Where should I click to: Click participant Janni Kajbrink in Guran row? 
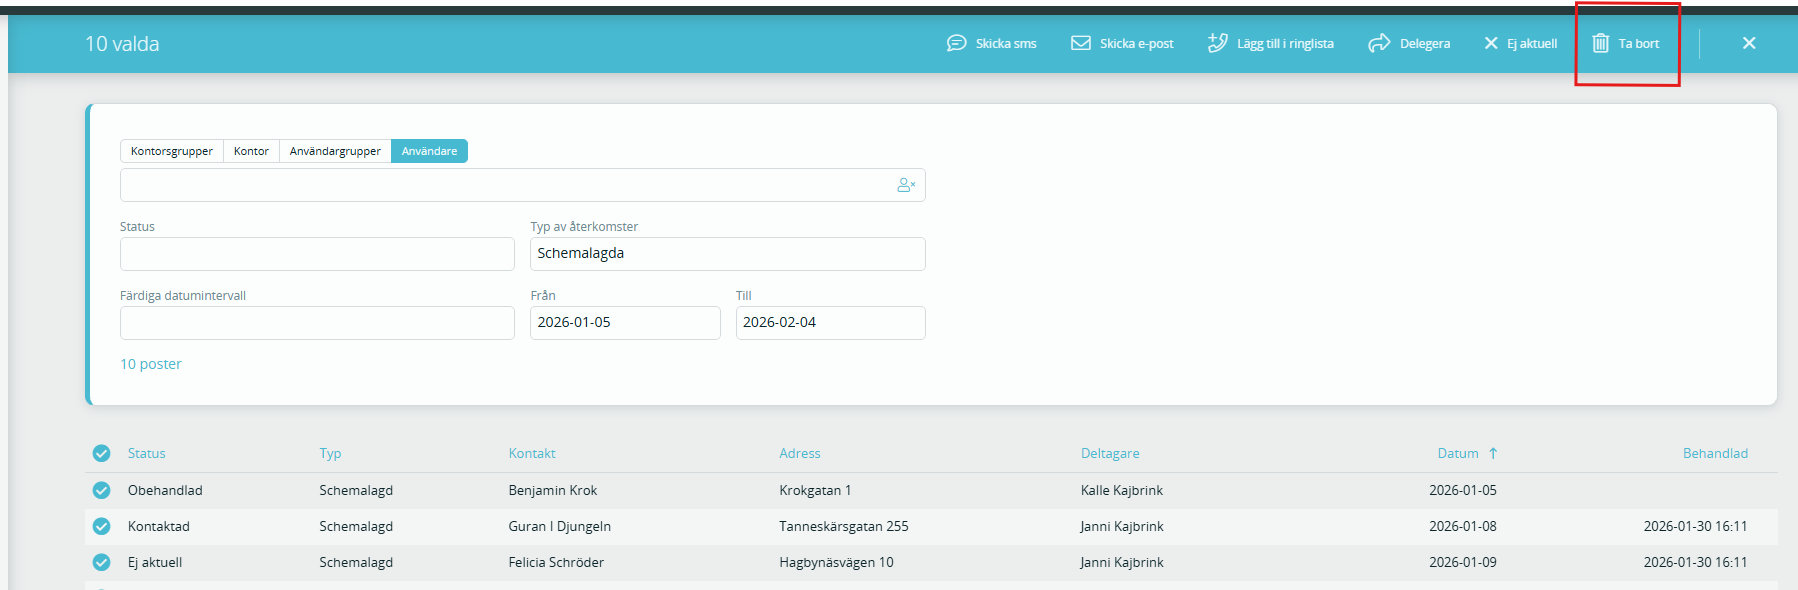(1122, 526)
